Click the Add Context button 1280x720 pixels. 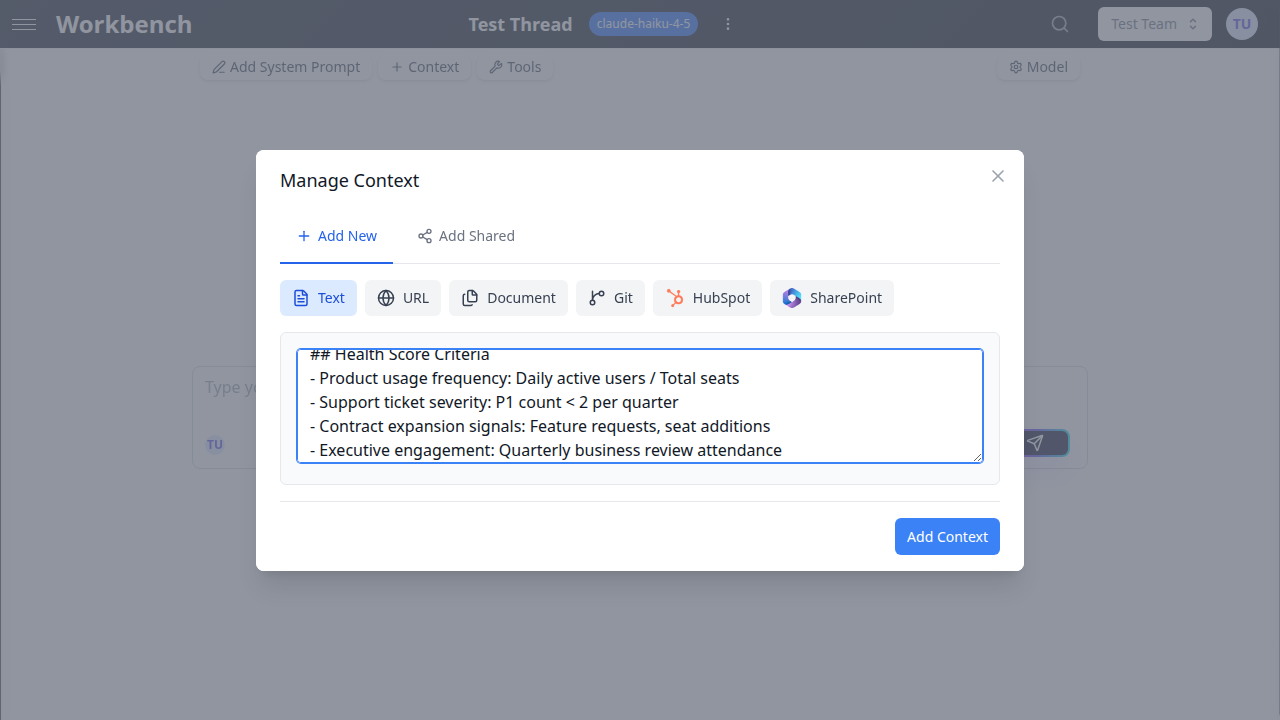947,536
